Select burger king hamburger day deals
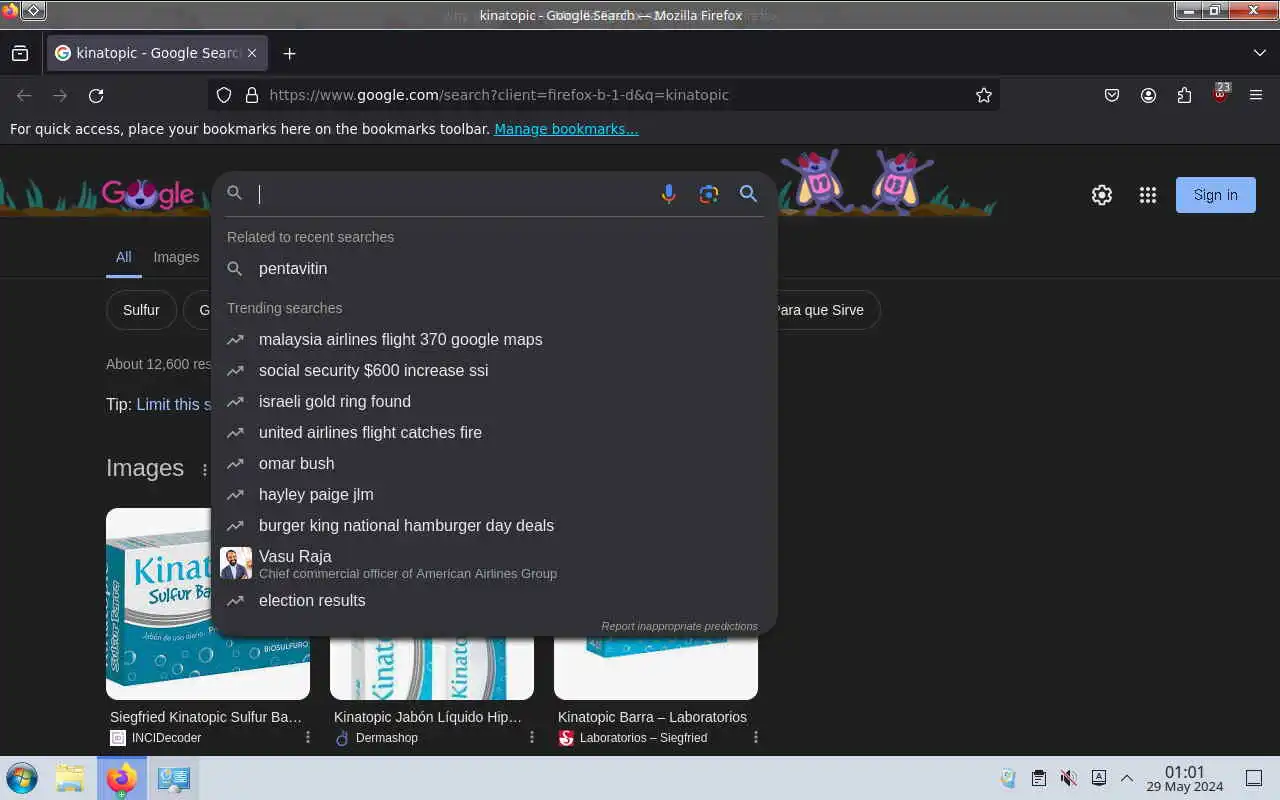This screenshot has width=1280, height=800. (495, 525)
